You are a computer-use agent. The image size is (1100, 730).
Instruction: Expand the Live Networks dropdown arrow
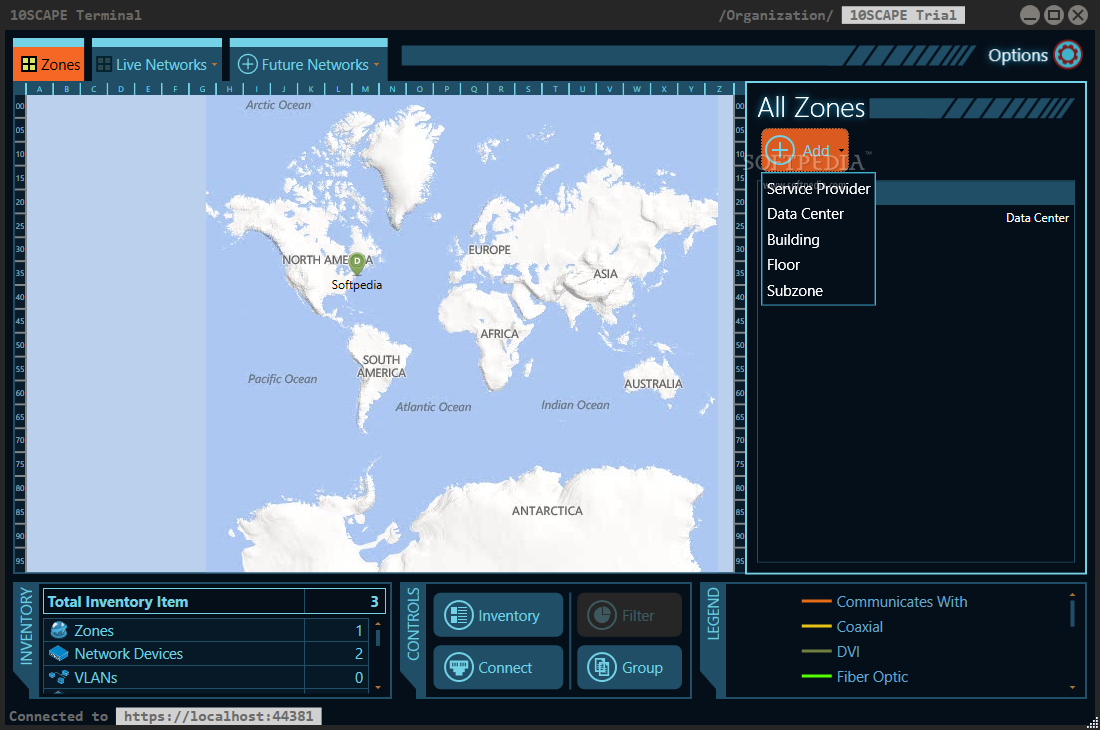coord(215,65)
